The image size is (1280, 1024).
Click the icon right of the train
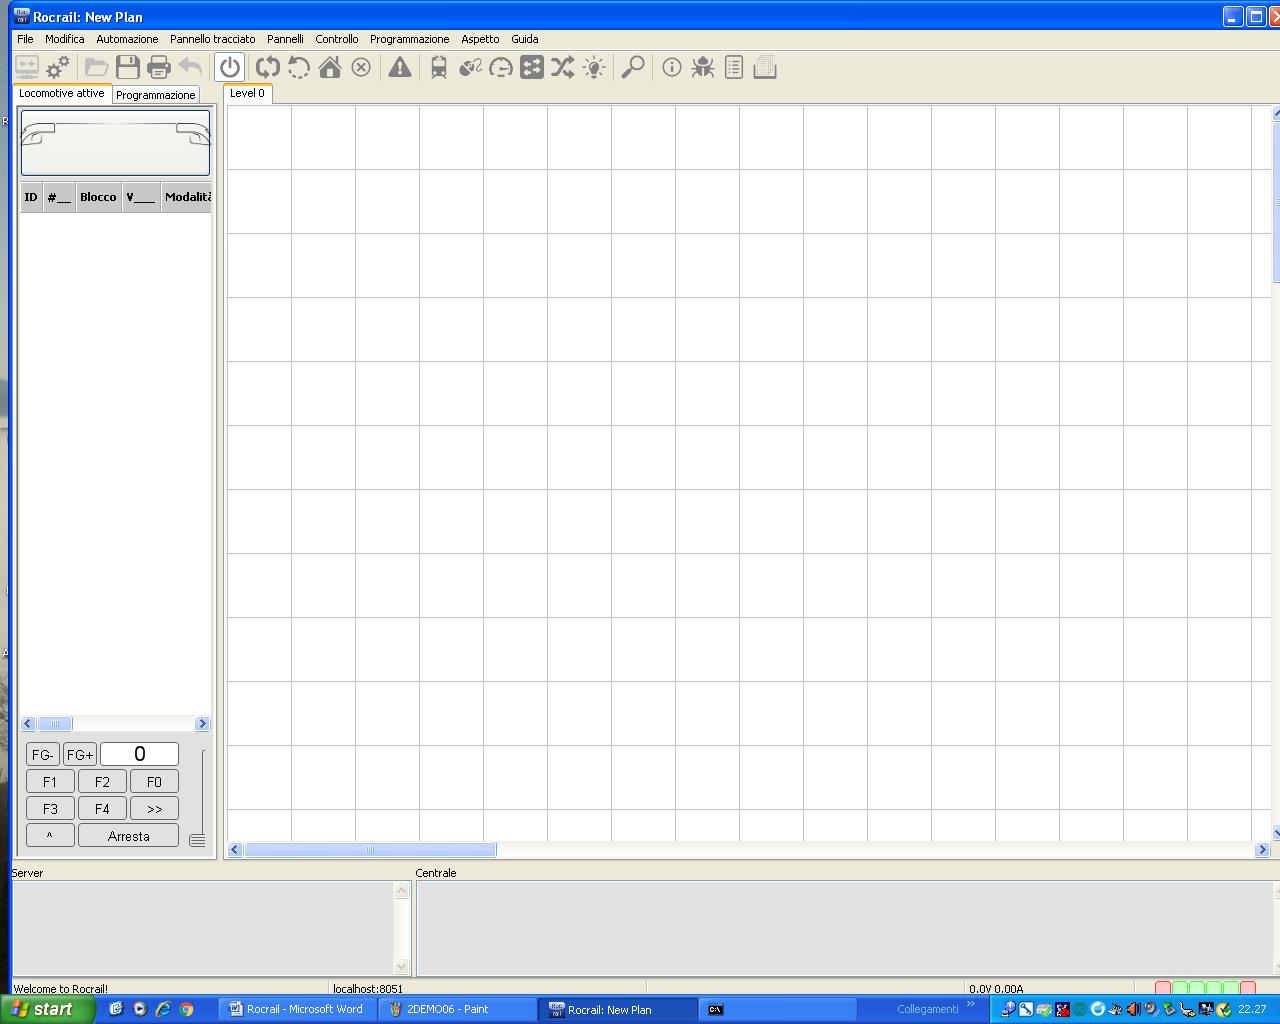click(x=470, y=68)
